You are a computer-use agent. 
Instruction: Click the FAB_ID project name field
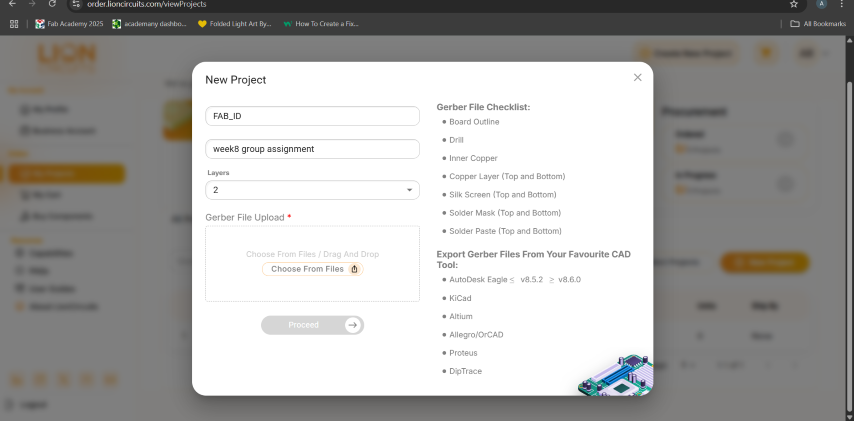click(312, 116)
